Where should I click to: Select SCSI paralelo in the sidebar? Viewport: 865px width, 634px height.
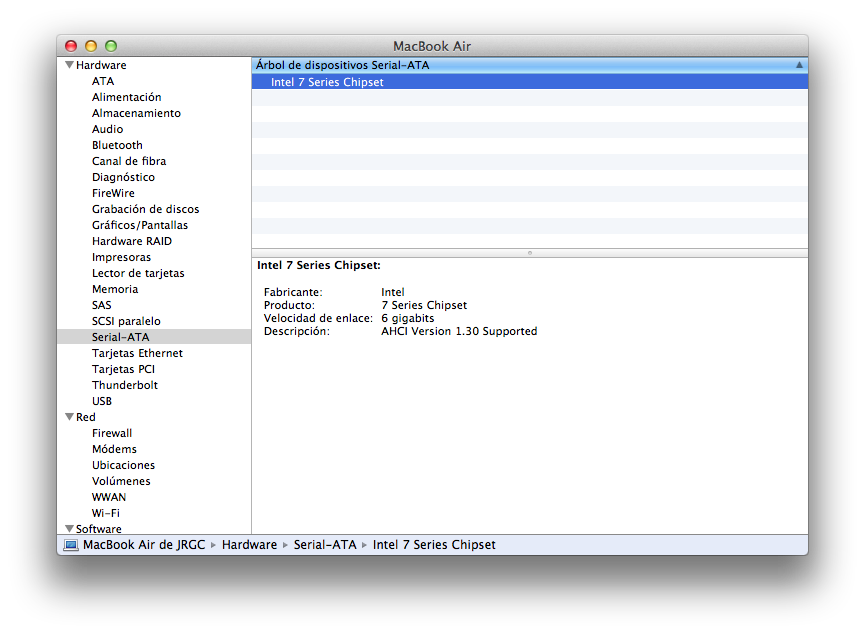click(x=126, y=321)
